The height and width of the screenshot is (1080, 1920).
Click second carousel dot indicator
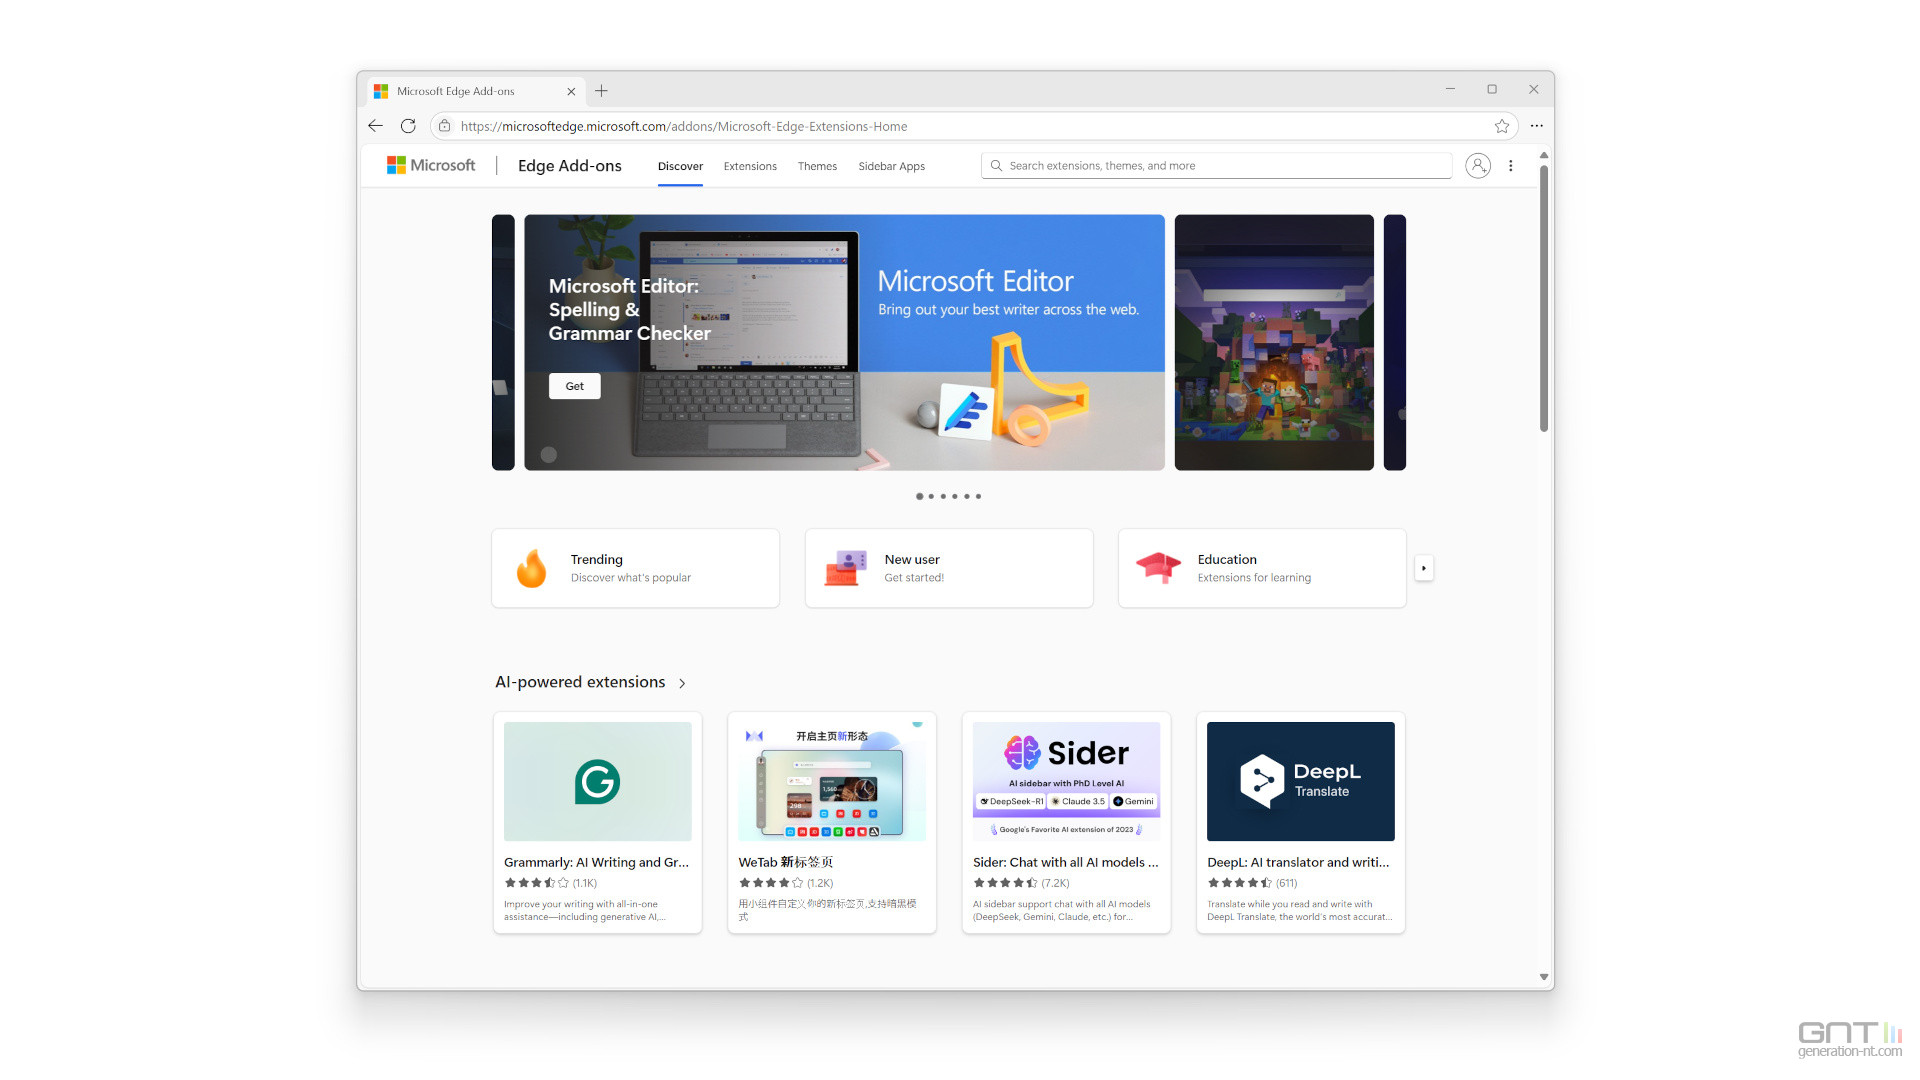(x=931, y=496)
